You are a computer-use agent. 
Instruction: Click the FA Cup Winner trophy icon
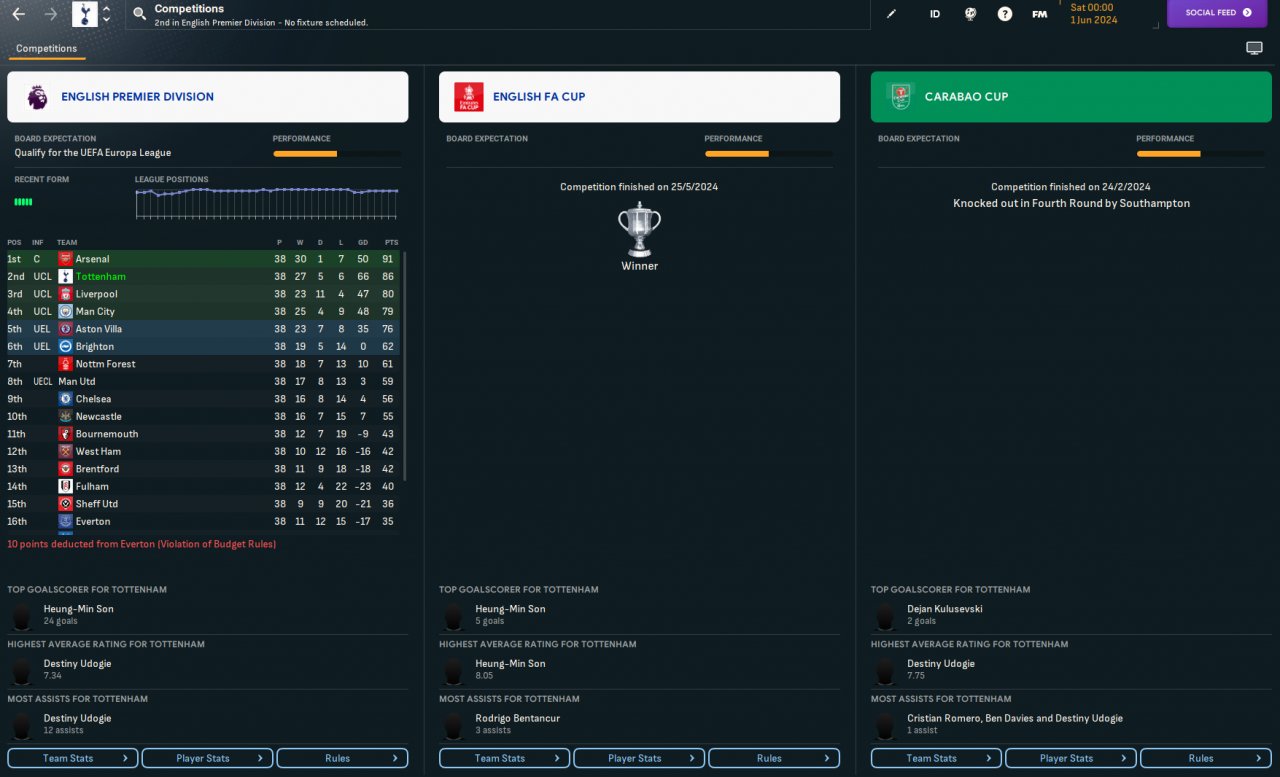point(639,229)
